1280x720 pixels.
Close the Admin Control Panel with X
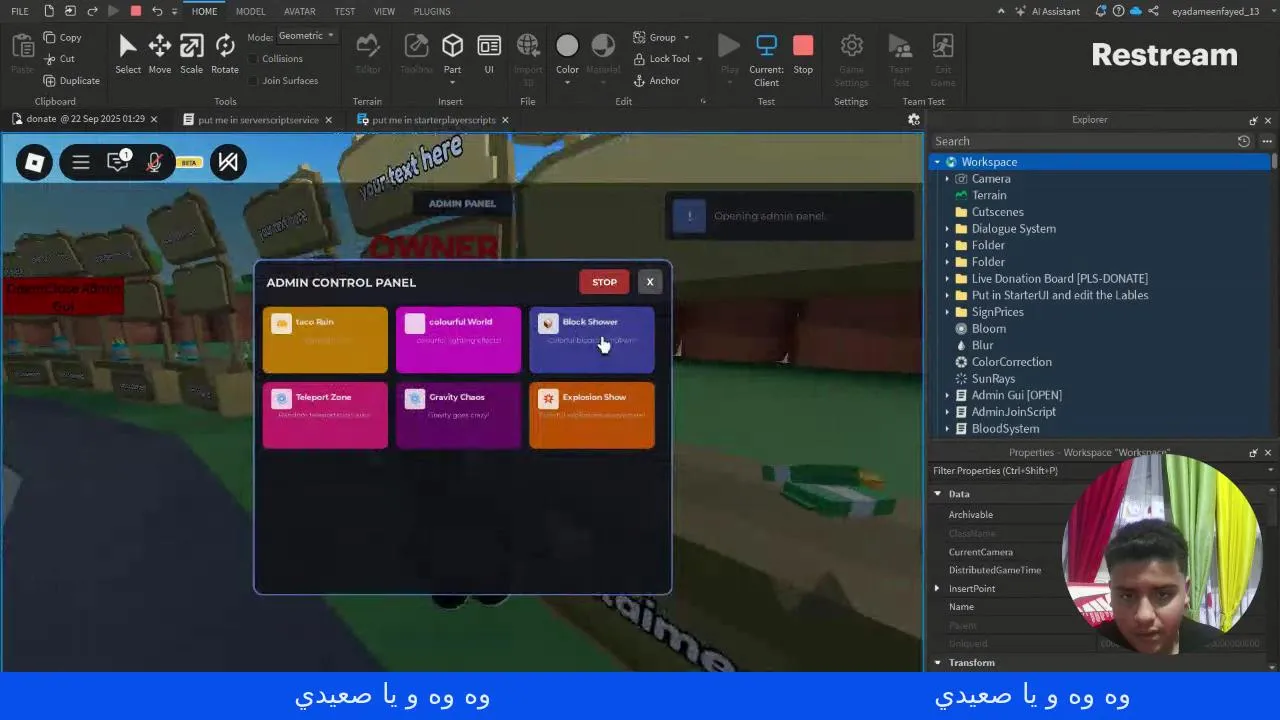(x=650, y=282)
